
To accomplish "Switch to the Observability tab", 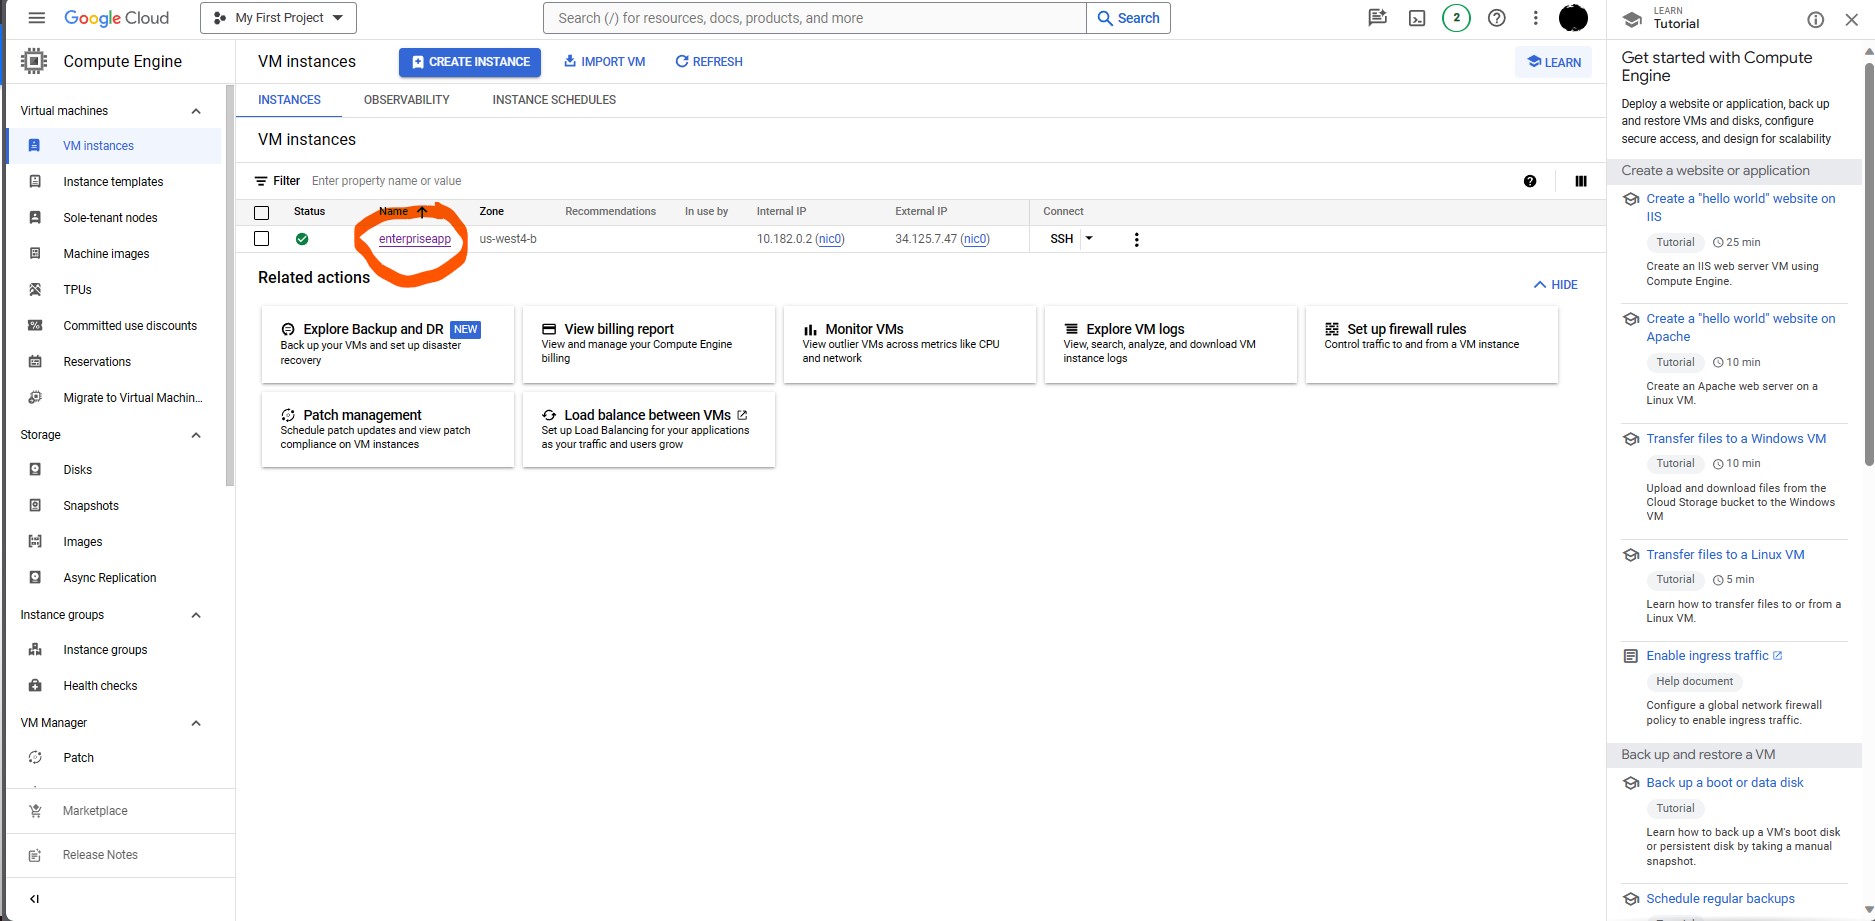I will 406,100.
